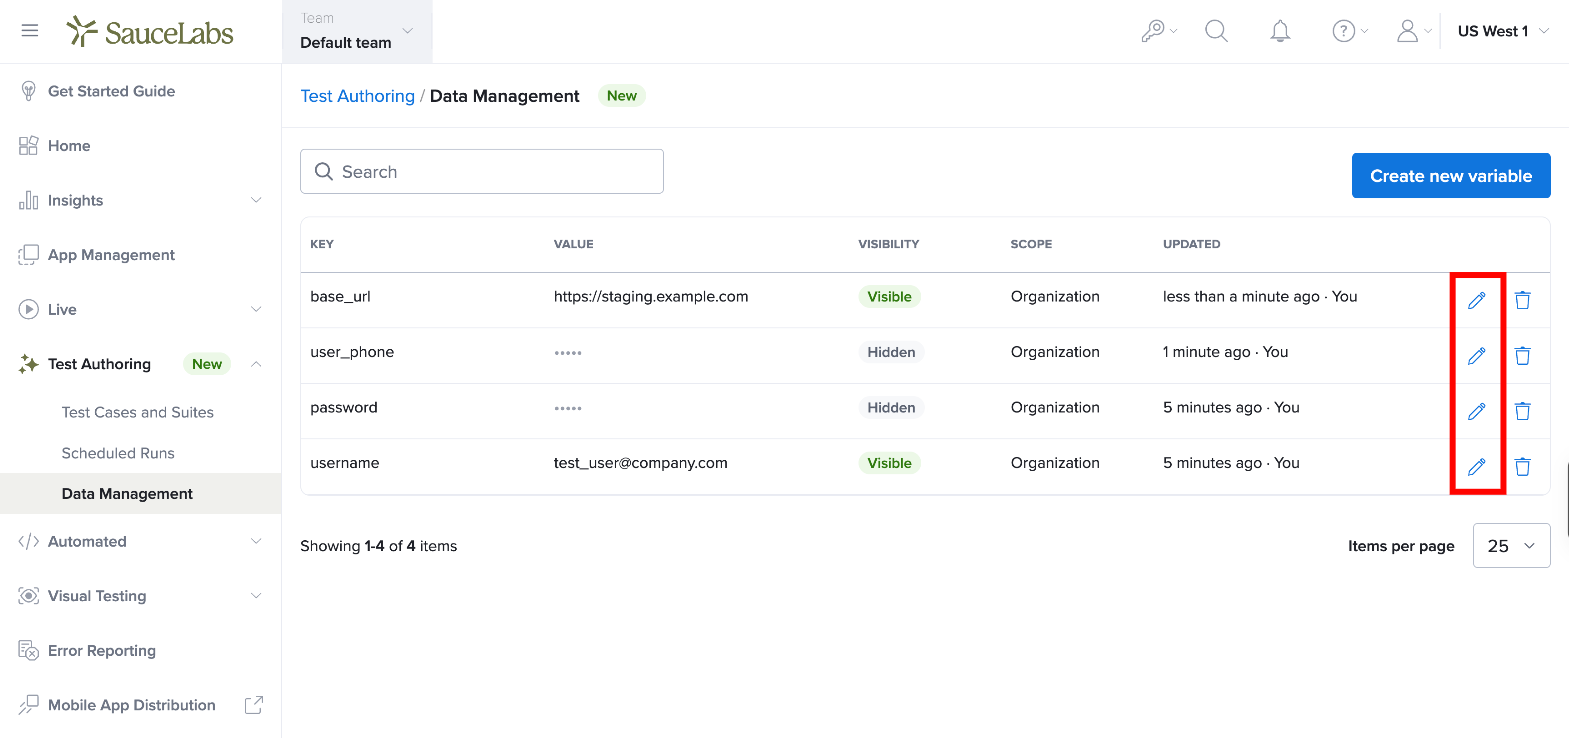Collapse the Test Authoring section chevron
1569x738 pixels.
click(x=256, y=364)
